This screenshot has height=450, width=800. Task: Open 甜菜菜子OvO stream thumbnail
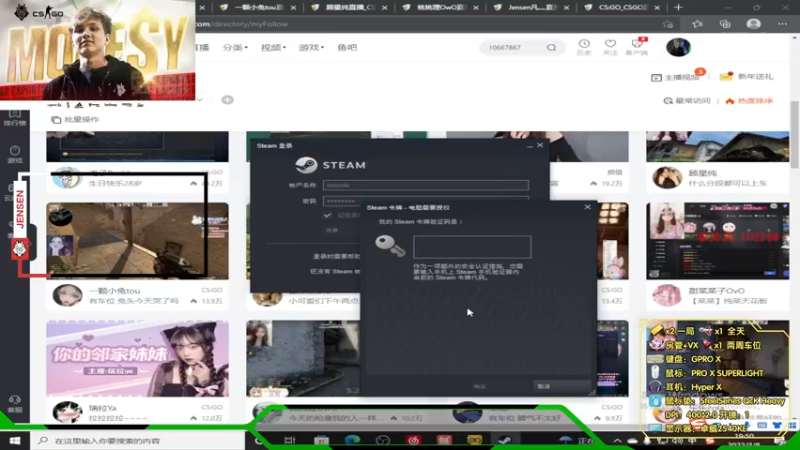[x=717, y=241]
